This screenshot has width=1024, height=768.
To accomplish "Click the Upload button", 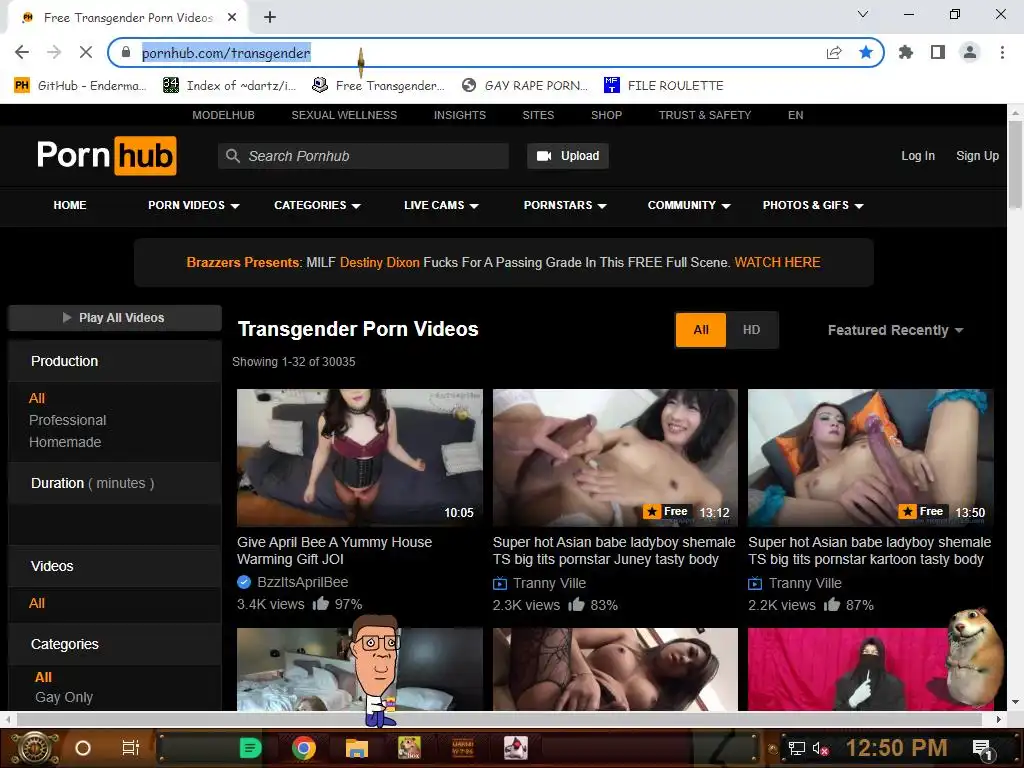I will [x=568, y=156].
